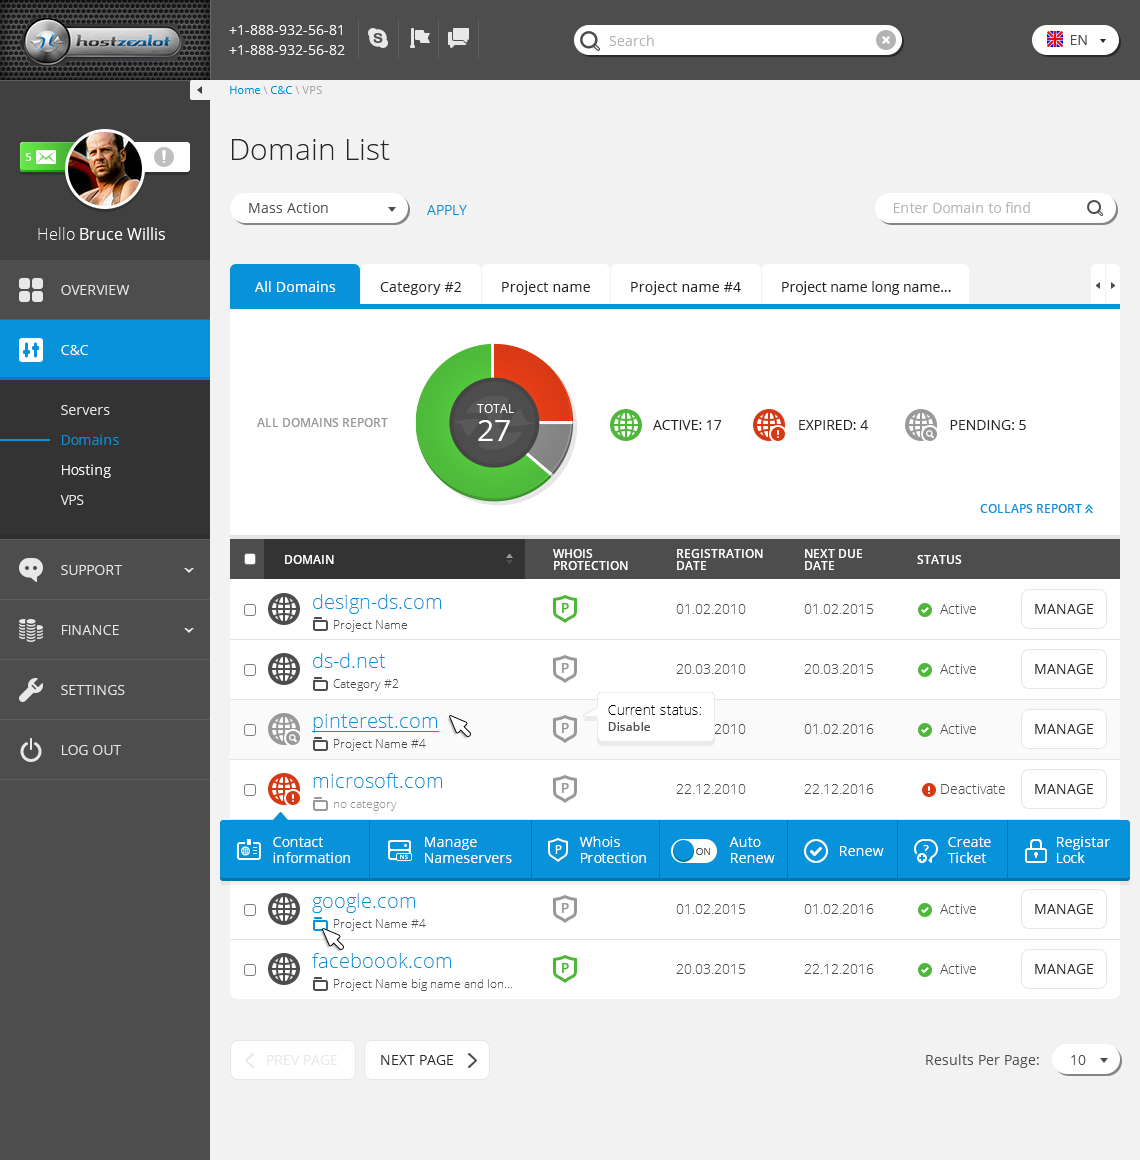Expand the Support menu section
Screen dimensions: 1140x1160
click(105, 570)
